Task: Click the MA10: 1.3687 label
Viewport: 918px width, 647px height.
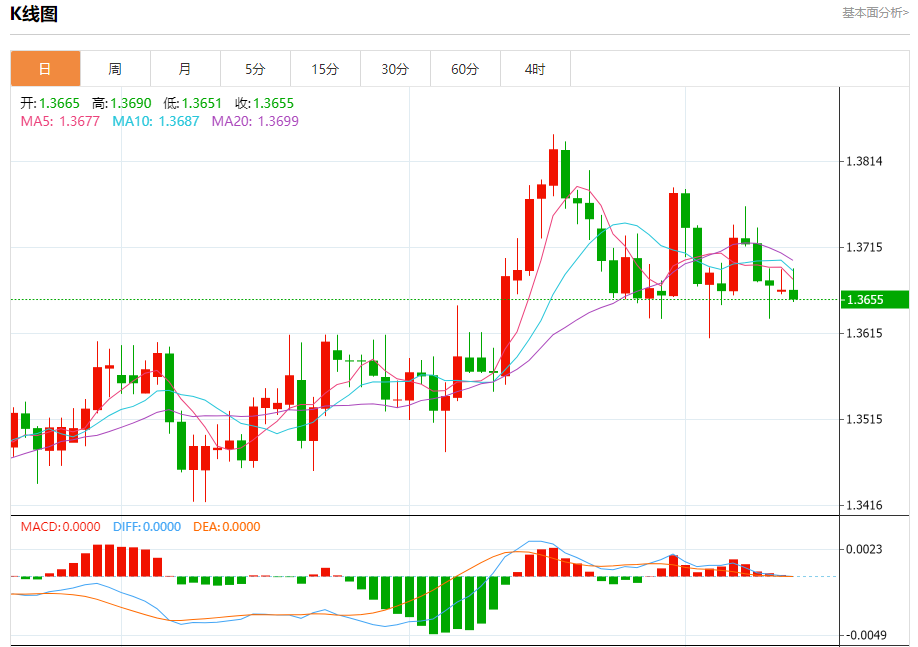Action: coord(156,121)
